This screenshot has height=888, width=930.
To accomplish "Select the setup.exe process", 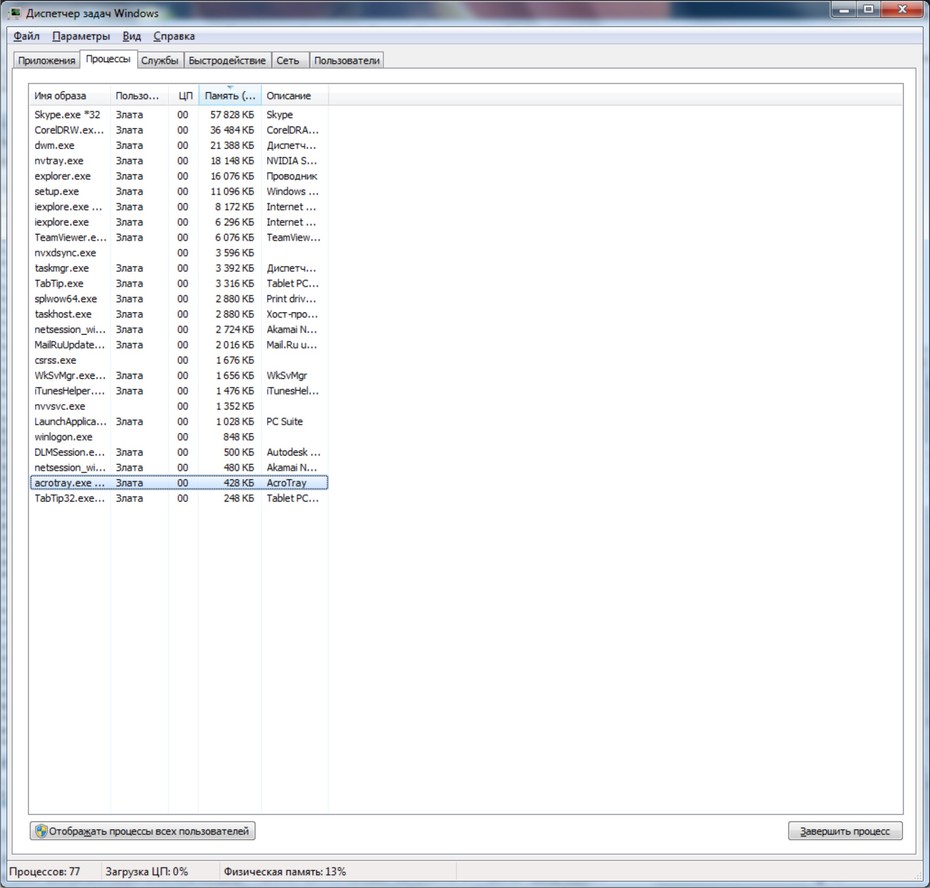I will pyautogui.click(x=179, y=192).
